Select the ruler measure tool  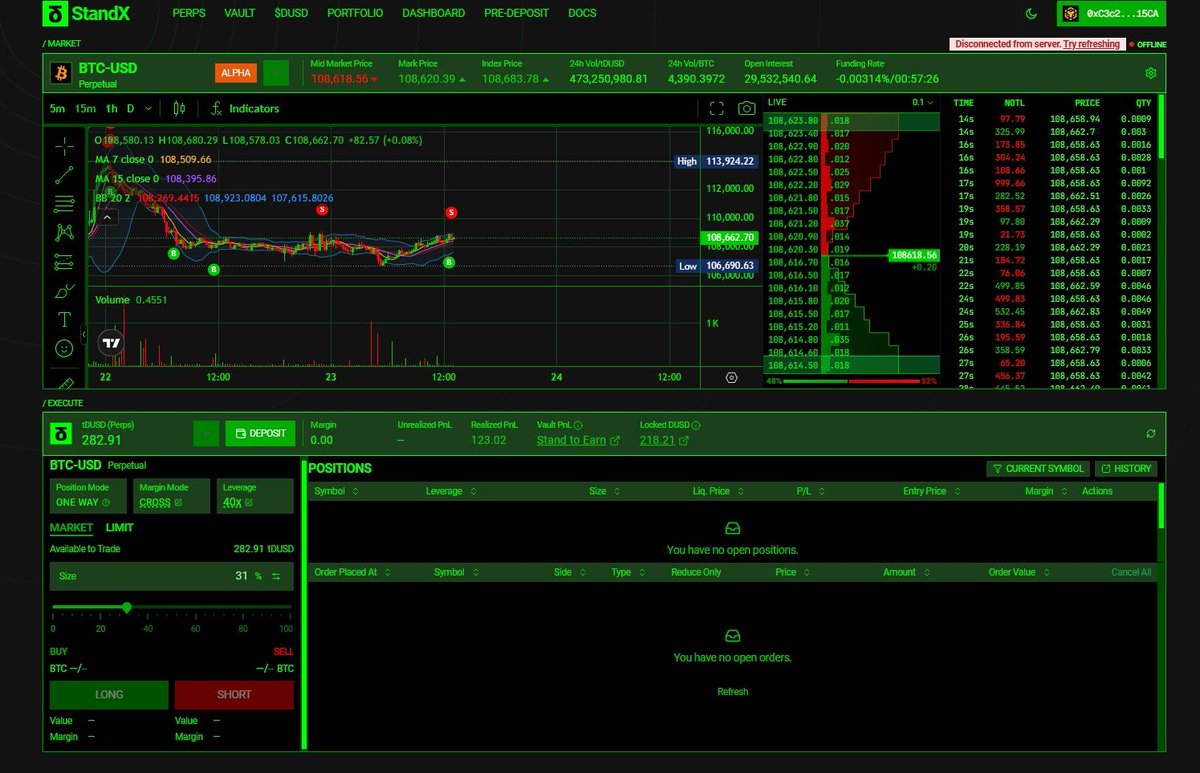(65, 381)
